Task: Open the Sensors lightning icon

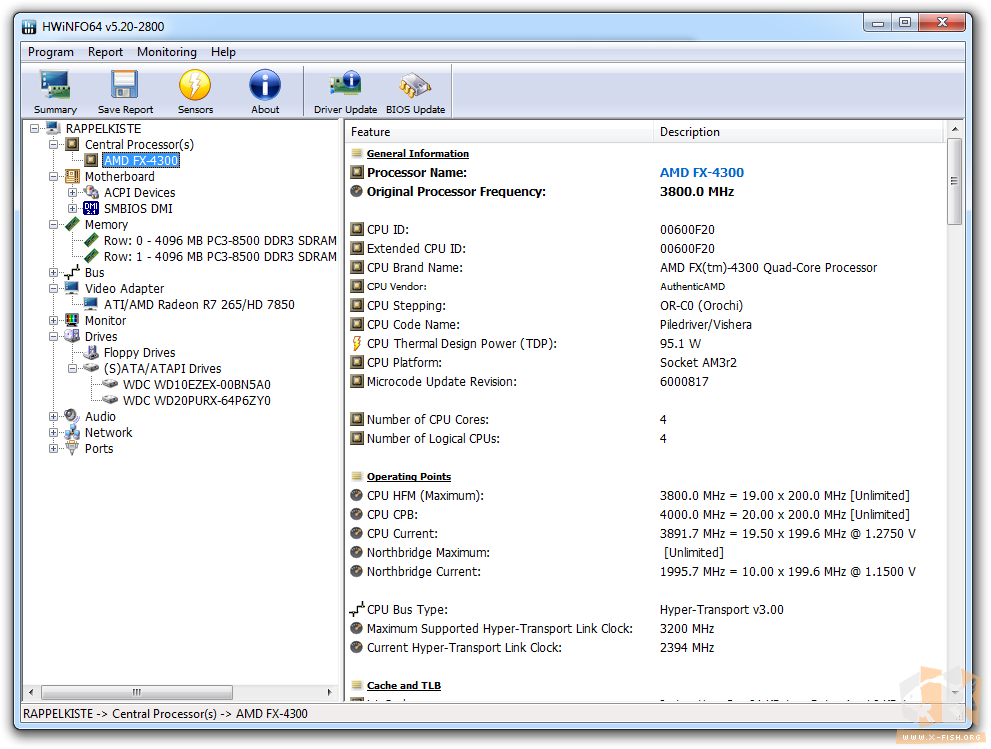Action: [x=195, y=85]
